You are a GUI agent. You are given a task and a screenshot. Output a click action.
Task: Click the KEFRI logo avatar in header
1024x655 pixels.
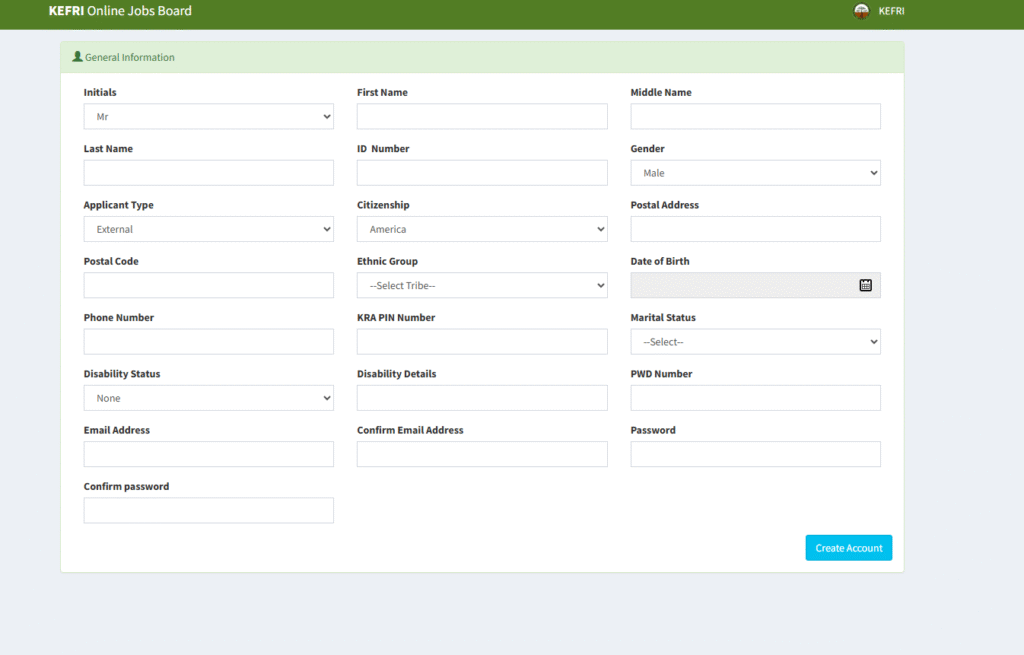point(861,11)
